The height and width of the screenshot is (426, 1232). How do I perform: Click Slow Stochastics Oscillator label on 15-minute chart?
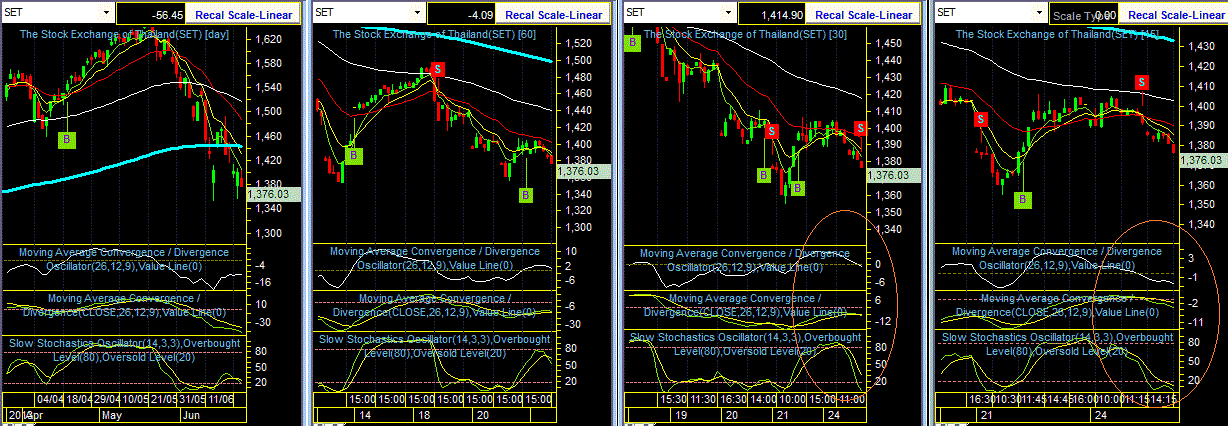pyautogui.click(x=1058, y=344)
